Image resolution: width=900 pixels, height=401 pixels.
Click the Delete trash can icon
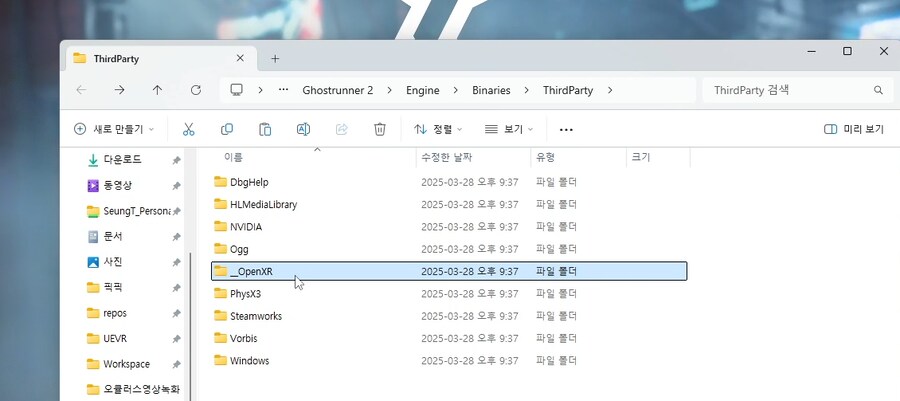click(380, 129)
